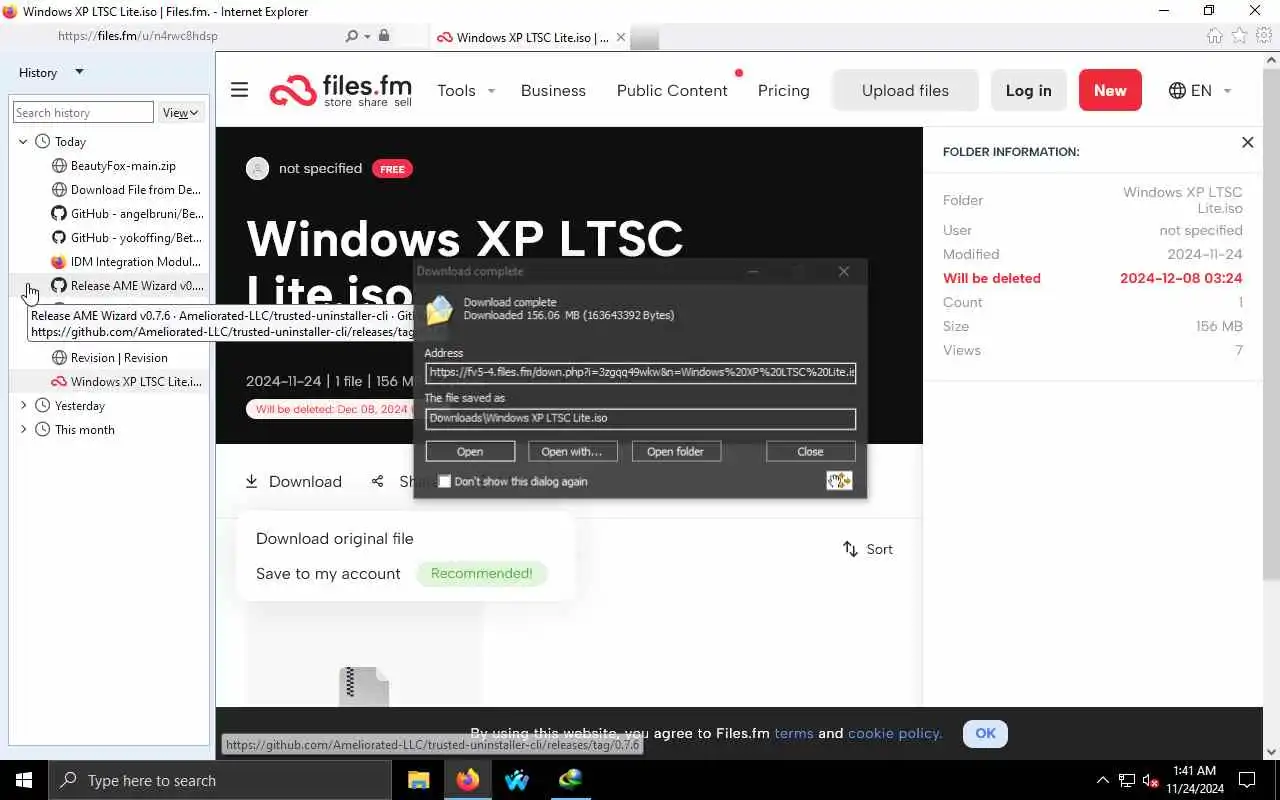Open a new blank tab
The width and height of the screenshot is (1280, 800).
(x=645, y=38)
